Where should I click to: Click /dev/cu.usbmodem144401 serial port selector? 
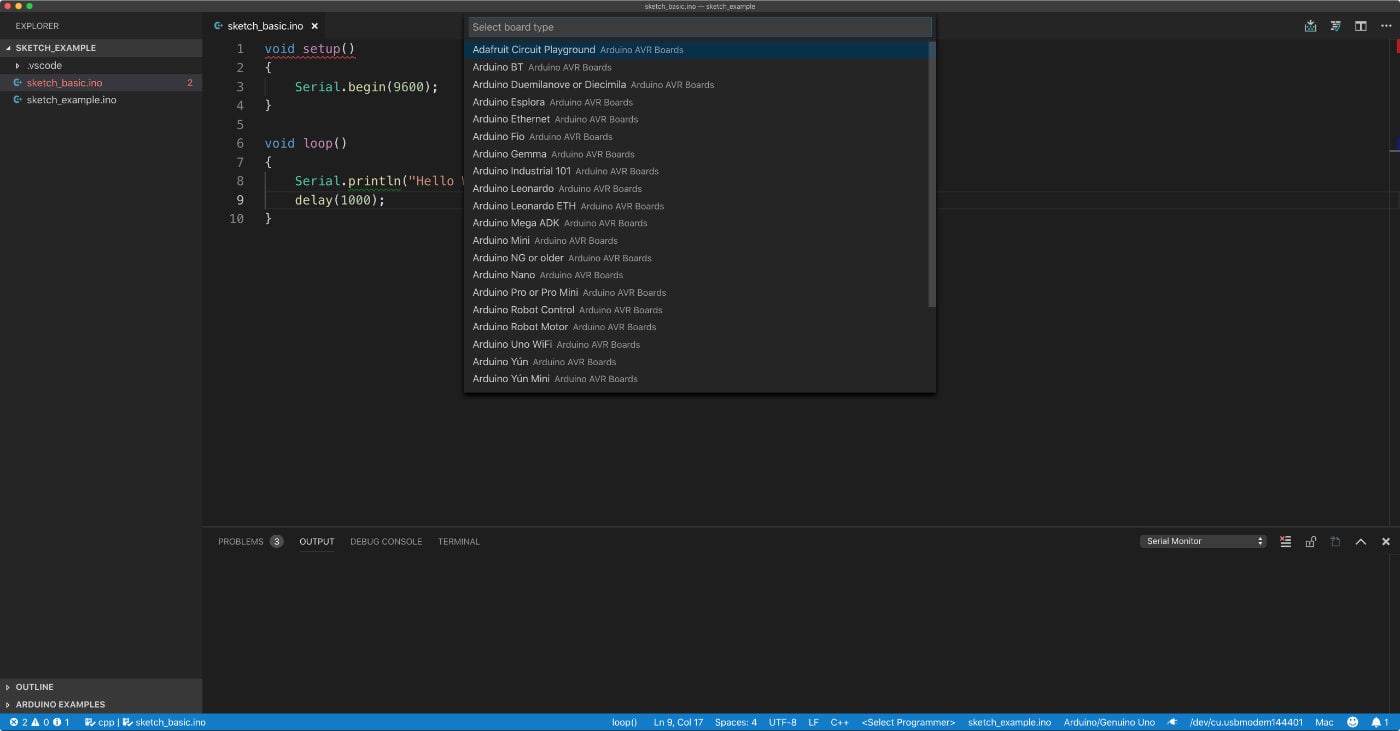click(x=1245, y=722)
